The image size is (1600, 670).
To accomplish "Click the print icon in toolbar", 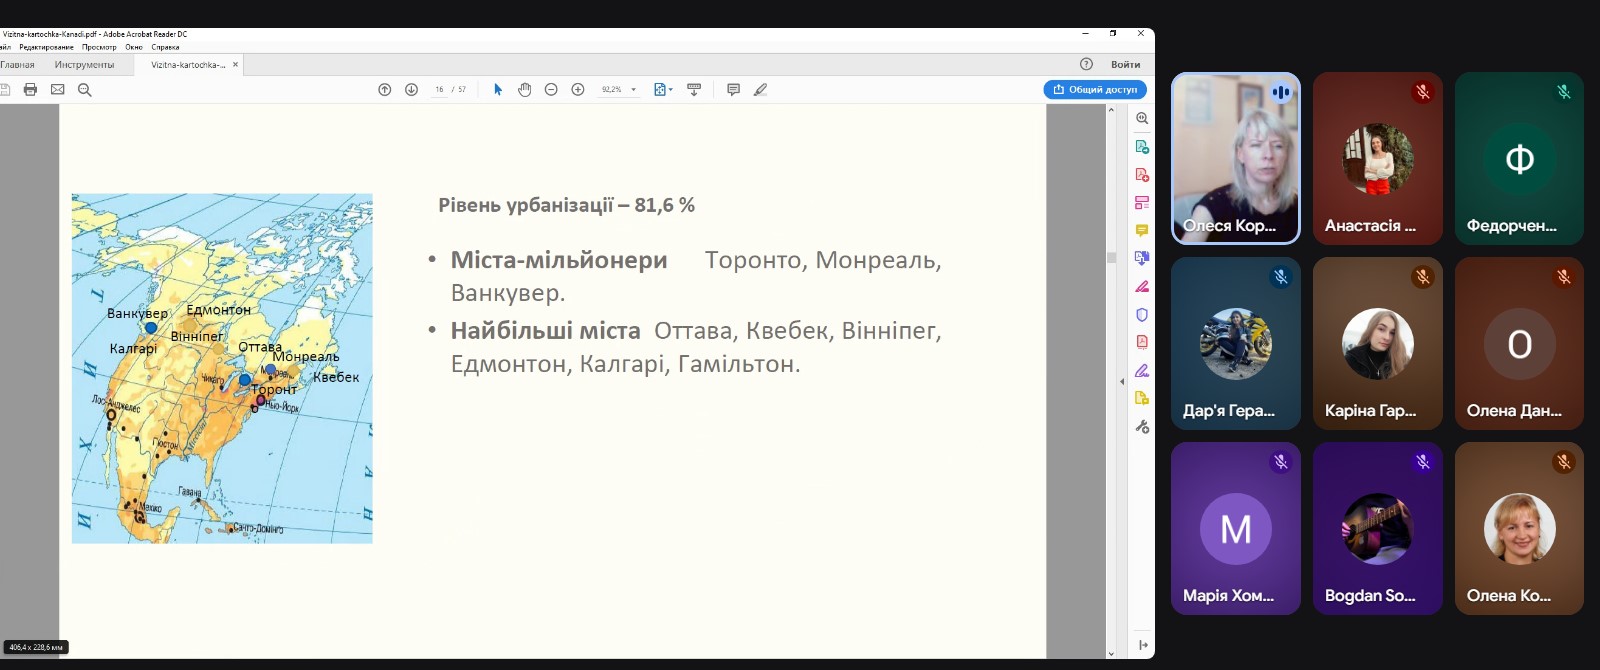I will [30, 90].
